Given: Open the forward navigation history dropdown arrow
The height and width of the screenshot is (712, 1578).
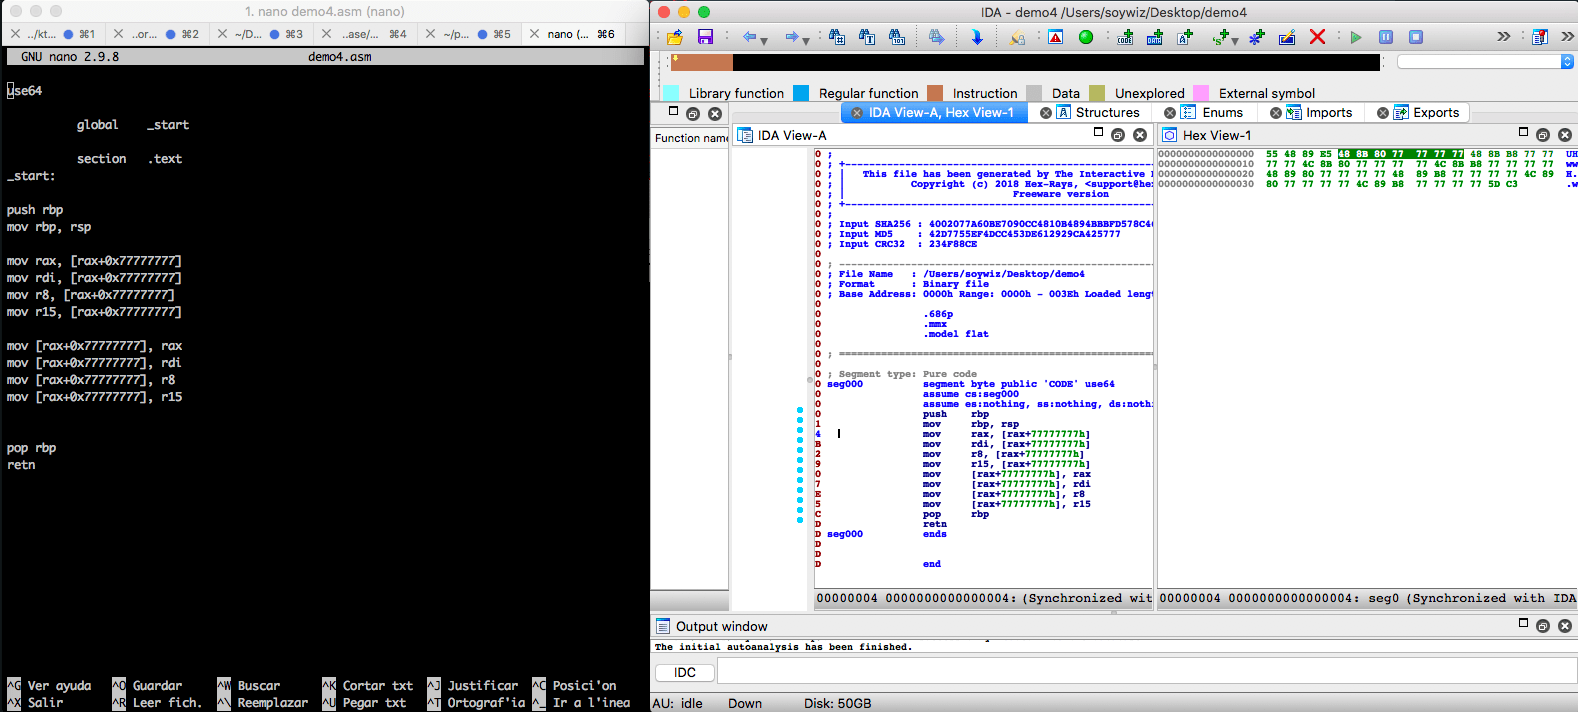Looking at the screenshot, I should pyautogui.click(x=806, y=41).
